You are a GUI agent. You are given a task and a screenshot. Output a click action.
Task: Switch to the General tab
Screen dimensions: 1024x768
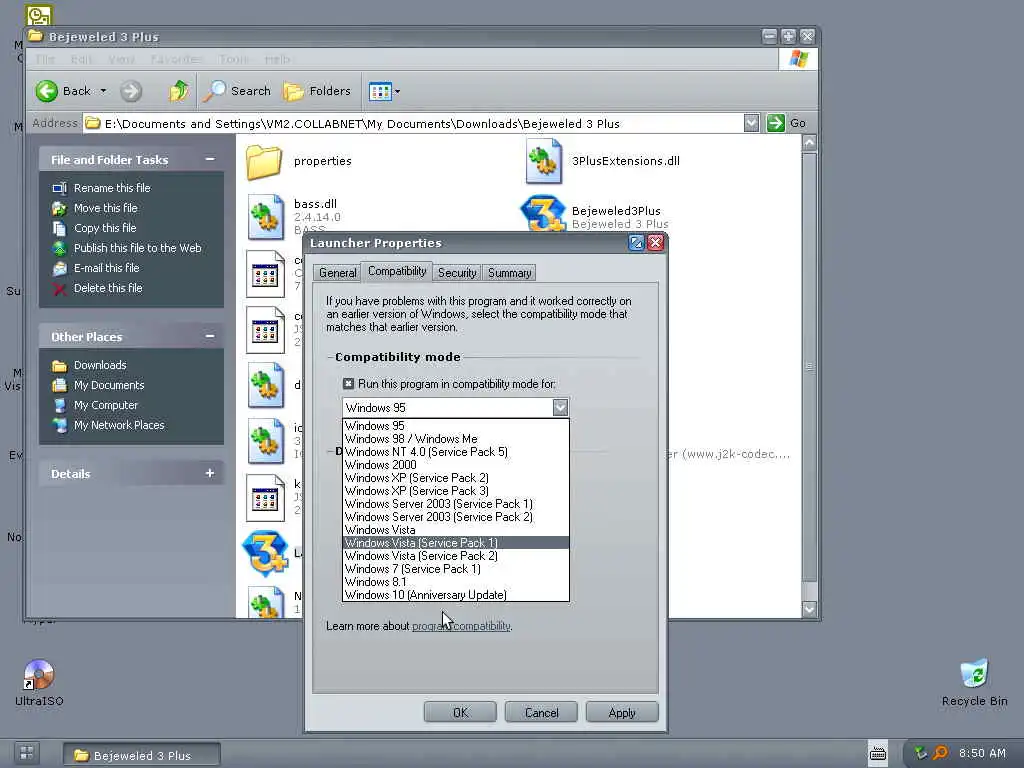click(x=337, y=273)
